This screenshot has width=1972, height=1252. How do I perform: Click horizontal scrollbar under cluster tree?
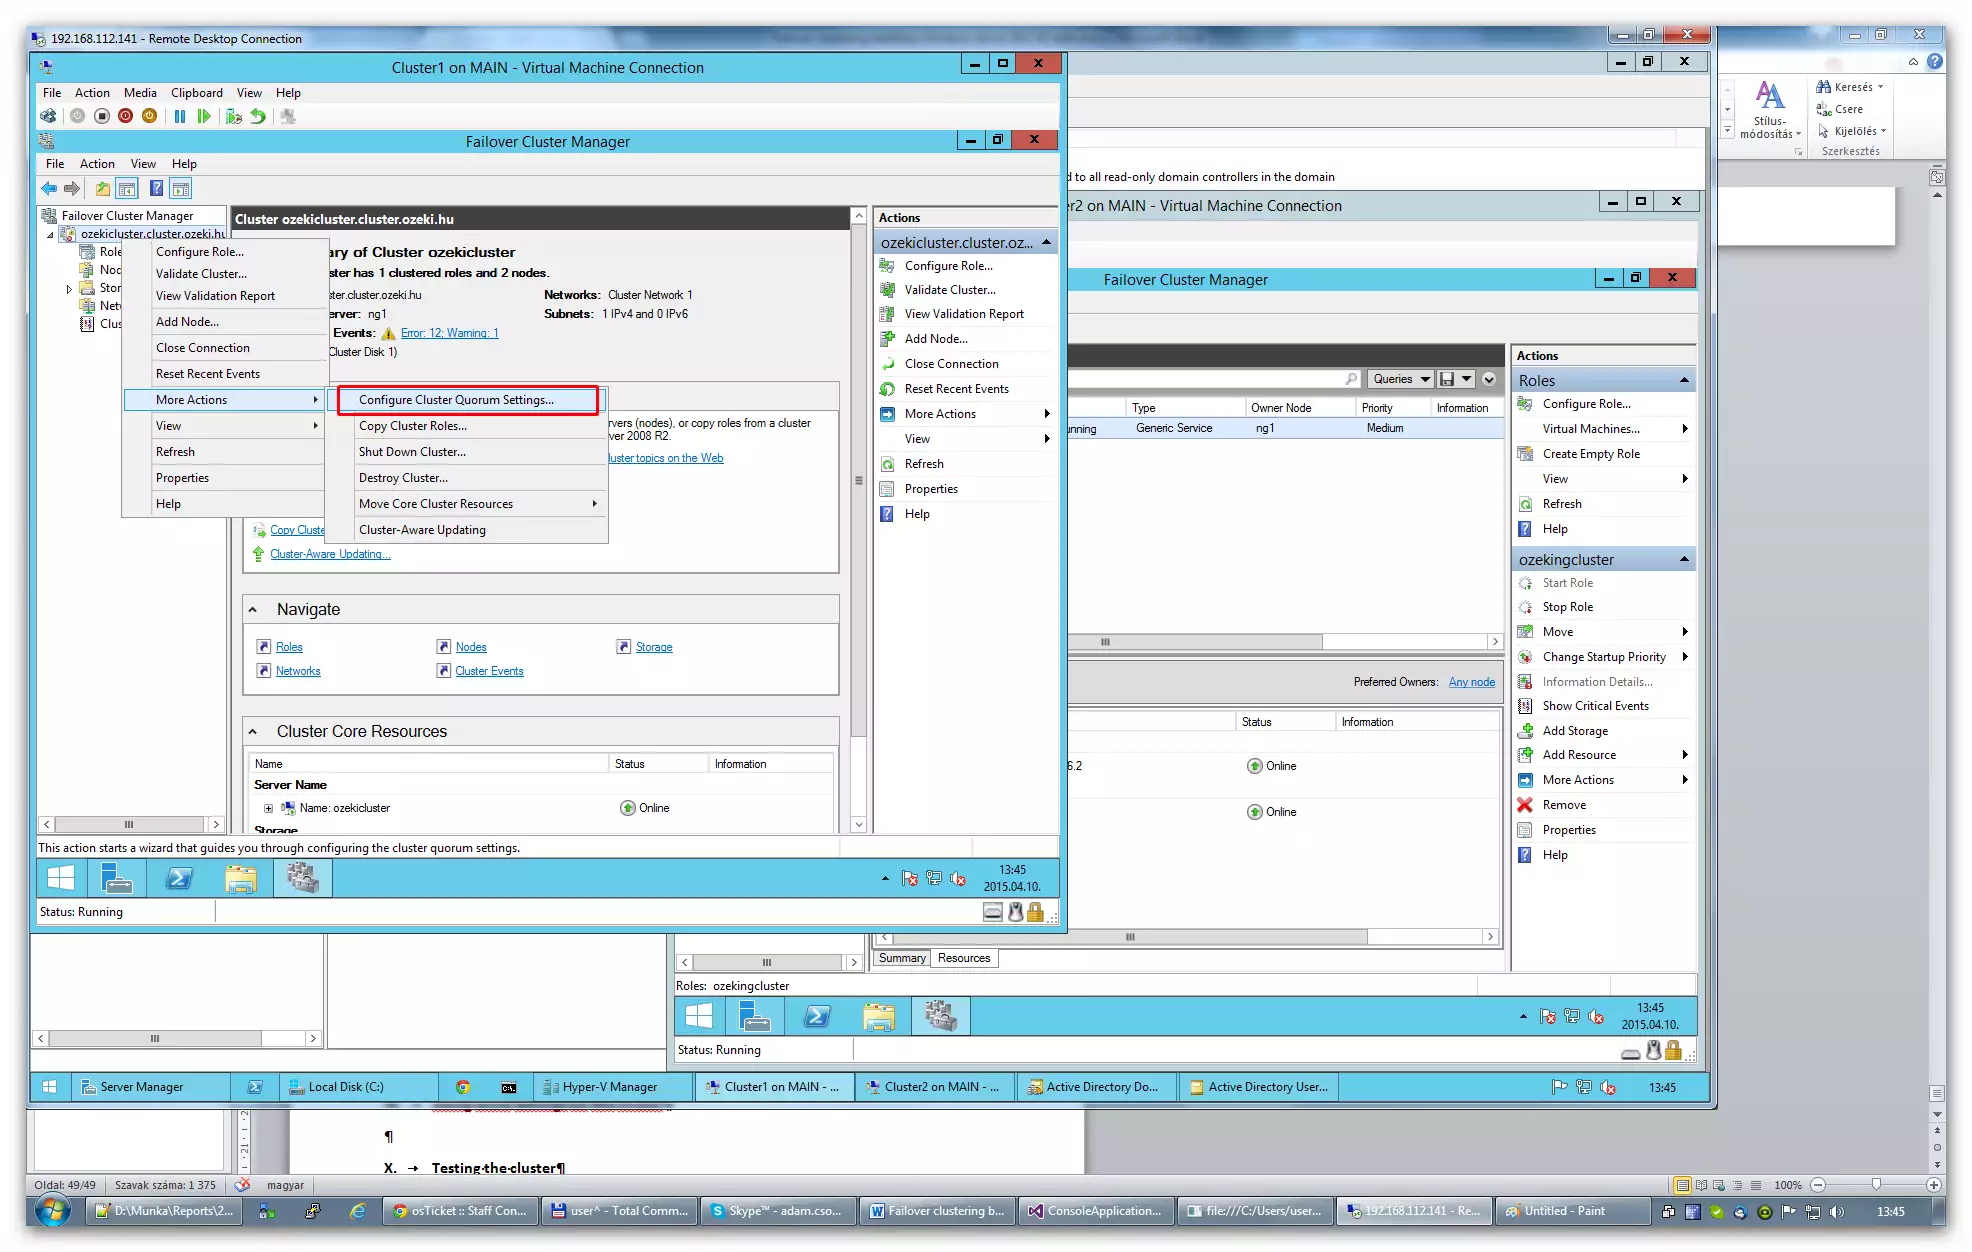130,825
